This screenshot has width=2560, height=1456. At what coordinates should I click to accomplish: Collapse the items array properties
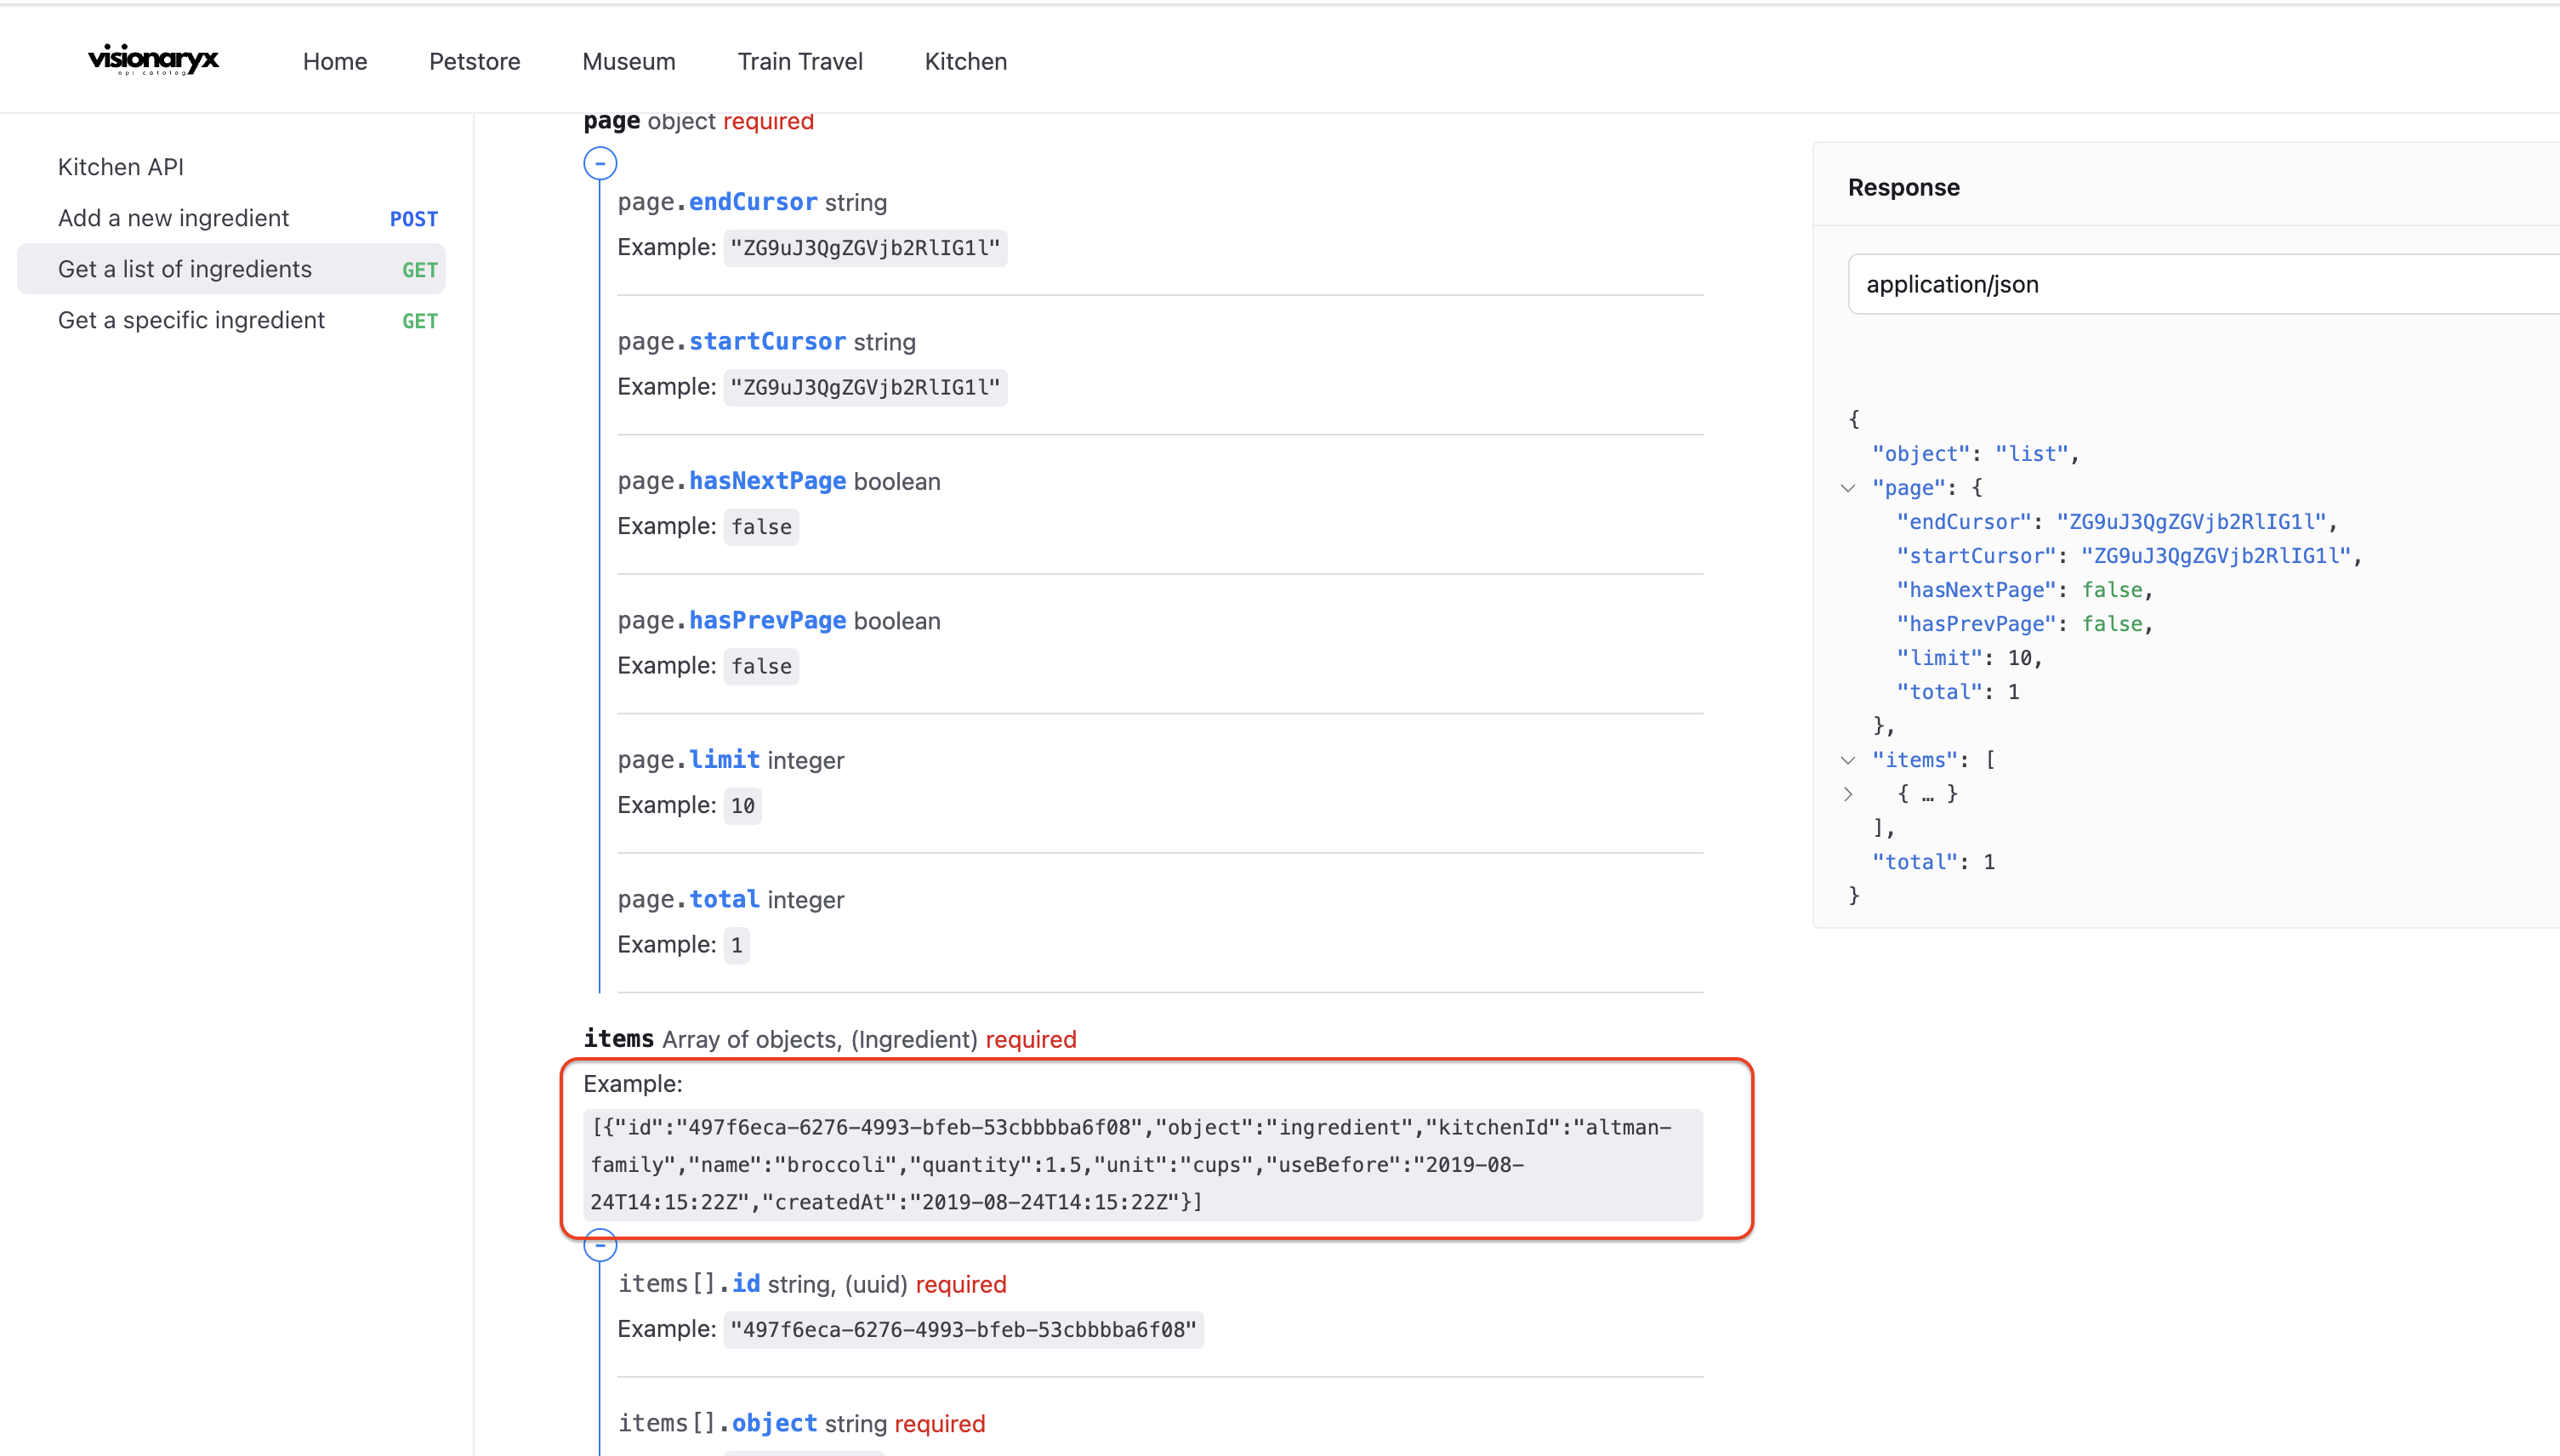(600, 1246)
